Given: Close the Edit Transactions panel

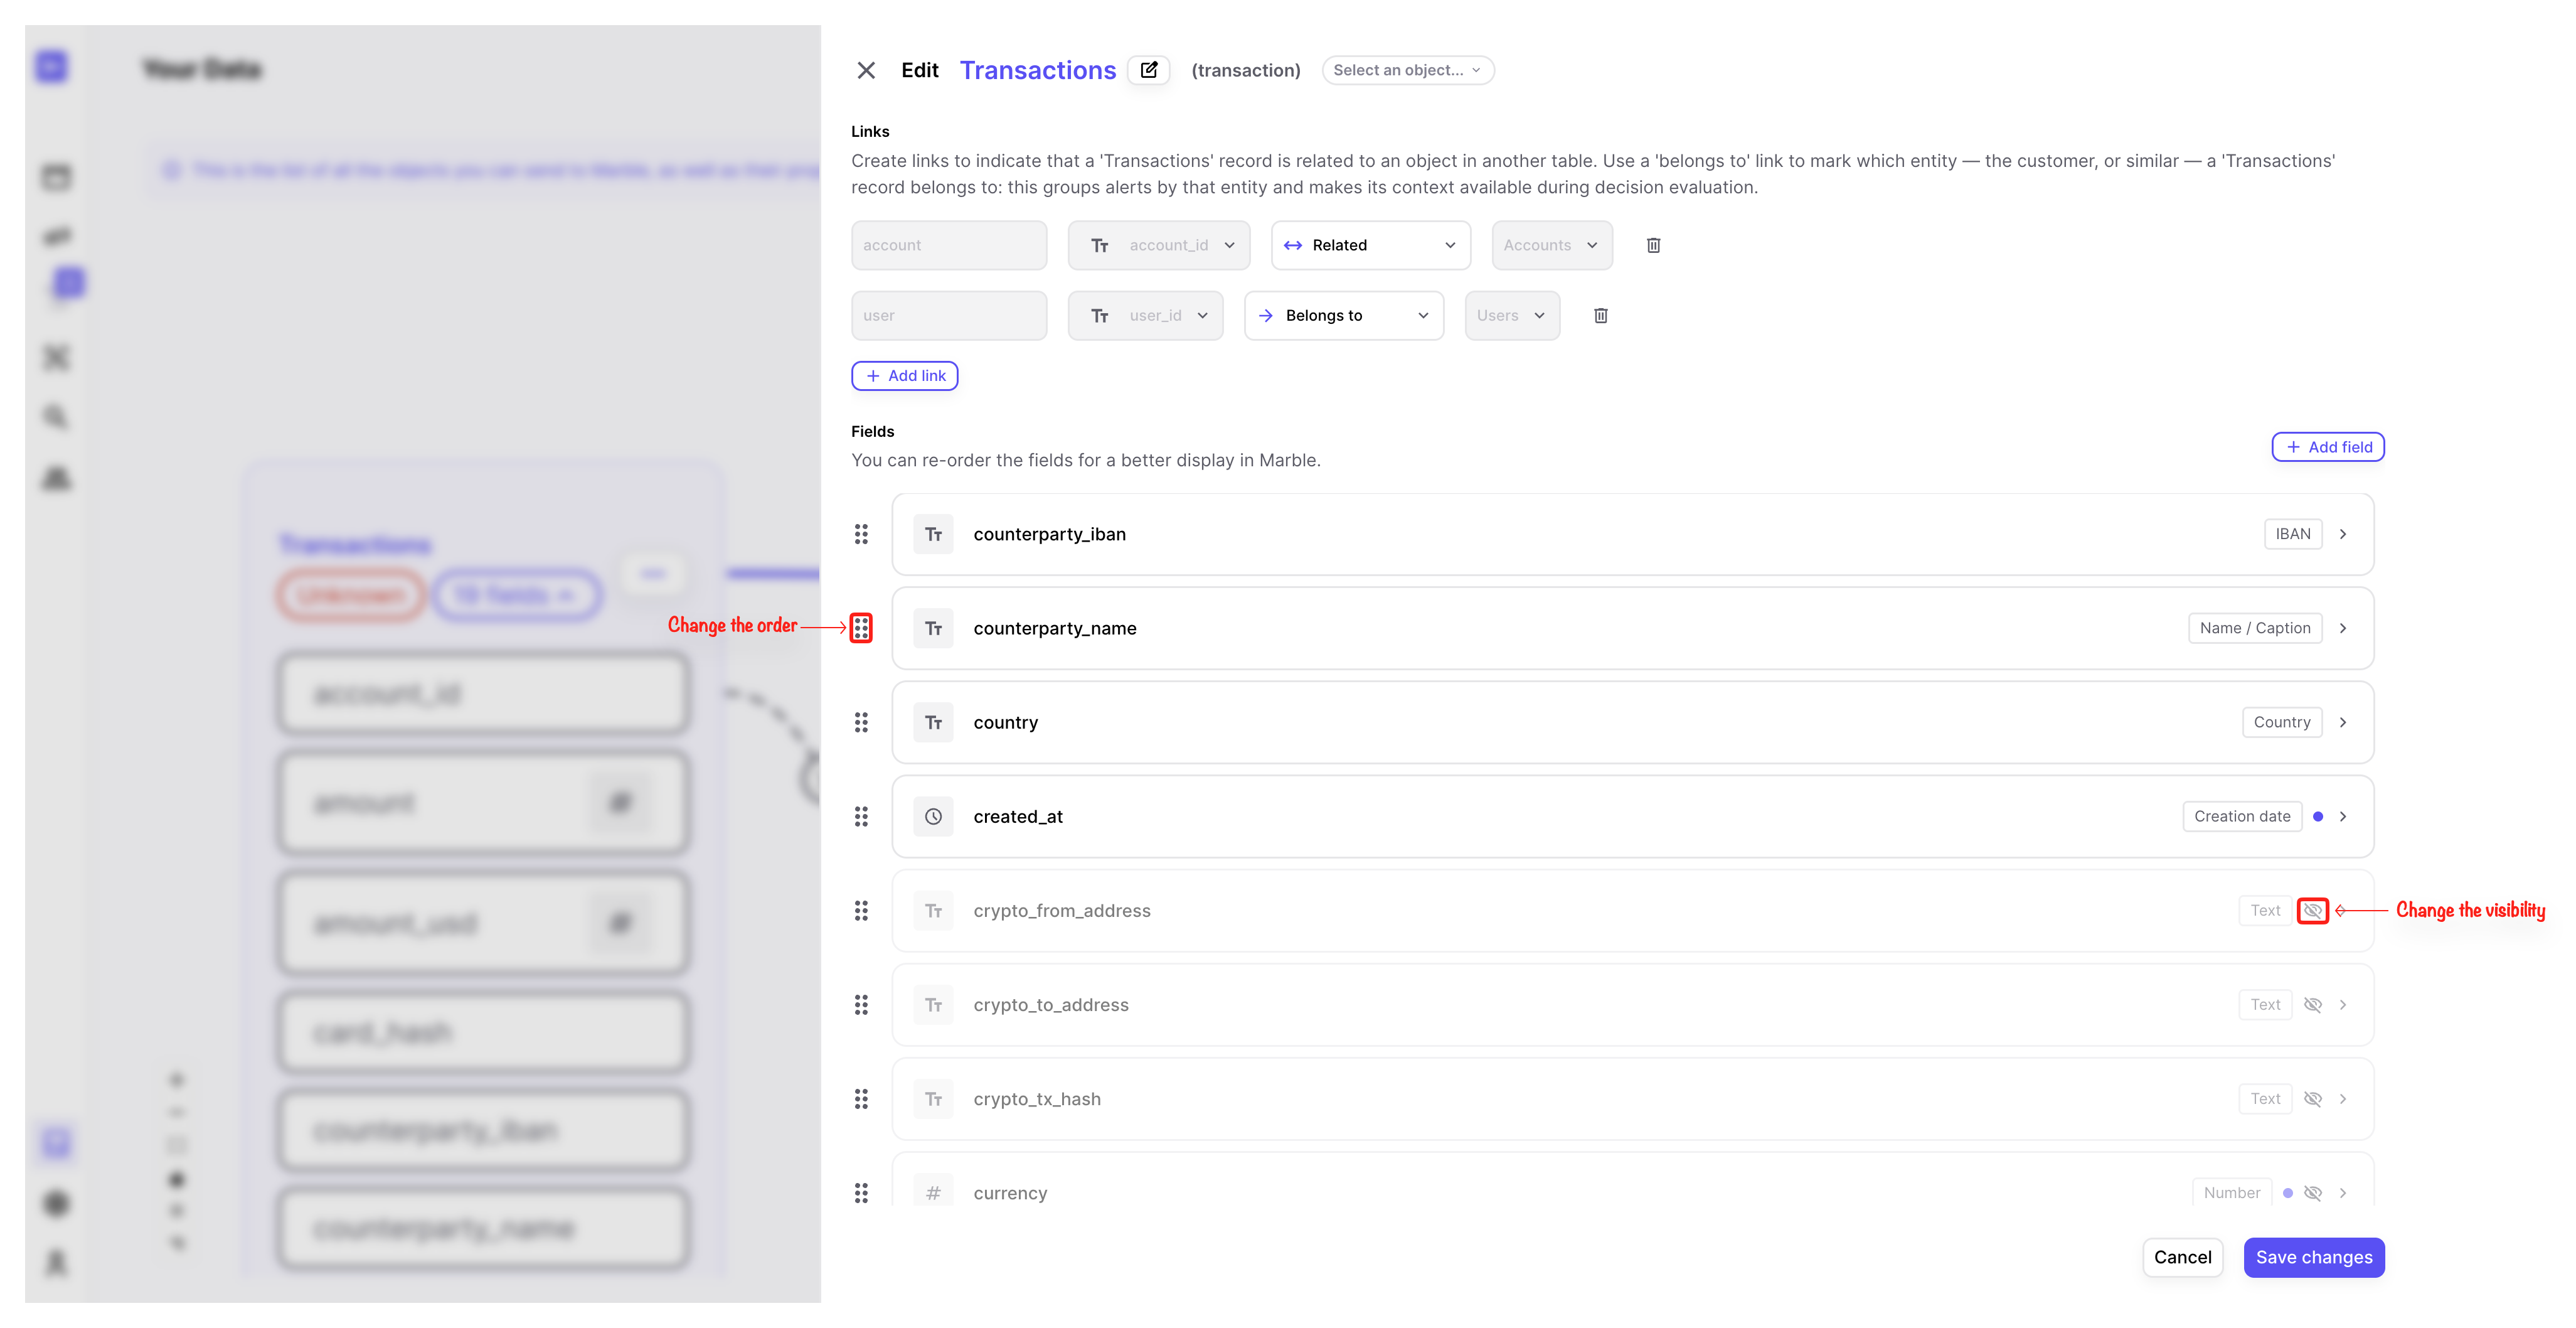Looking at the screenshot, I should (x=866, y=70).
